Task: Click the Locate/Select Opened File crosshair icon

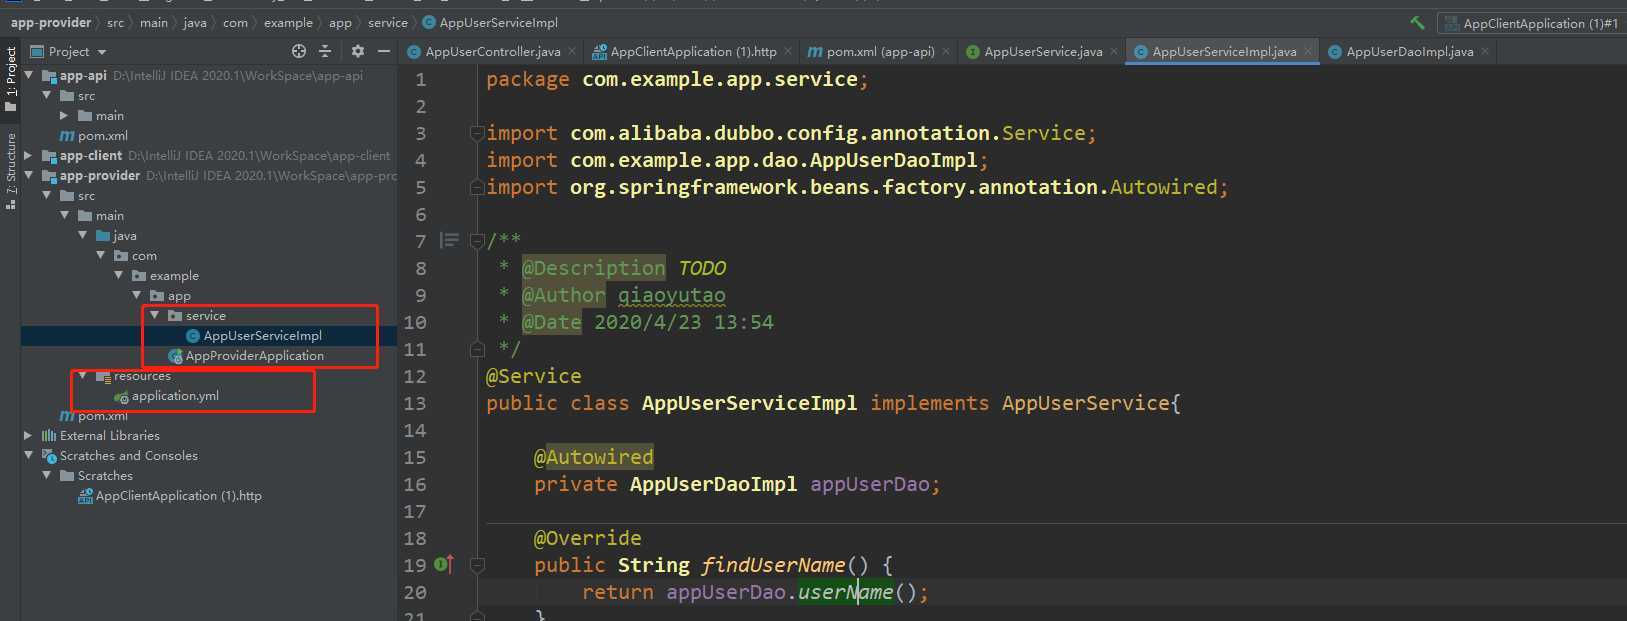Action: click(x=298, y=51)
